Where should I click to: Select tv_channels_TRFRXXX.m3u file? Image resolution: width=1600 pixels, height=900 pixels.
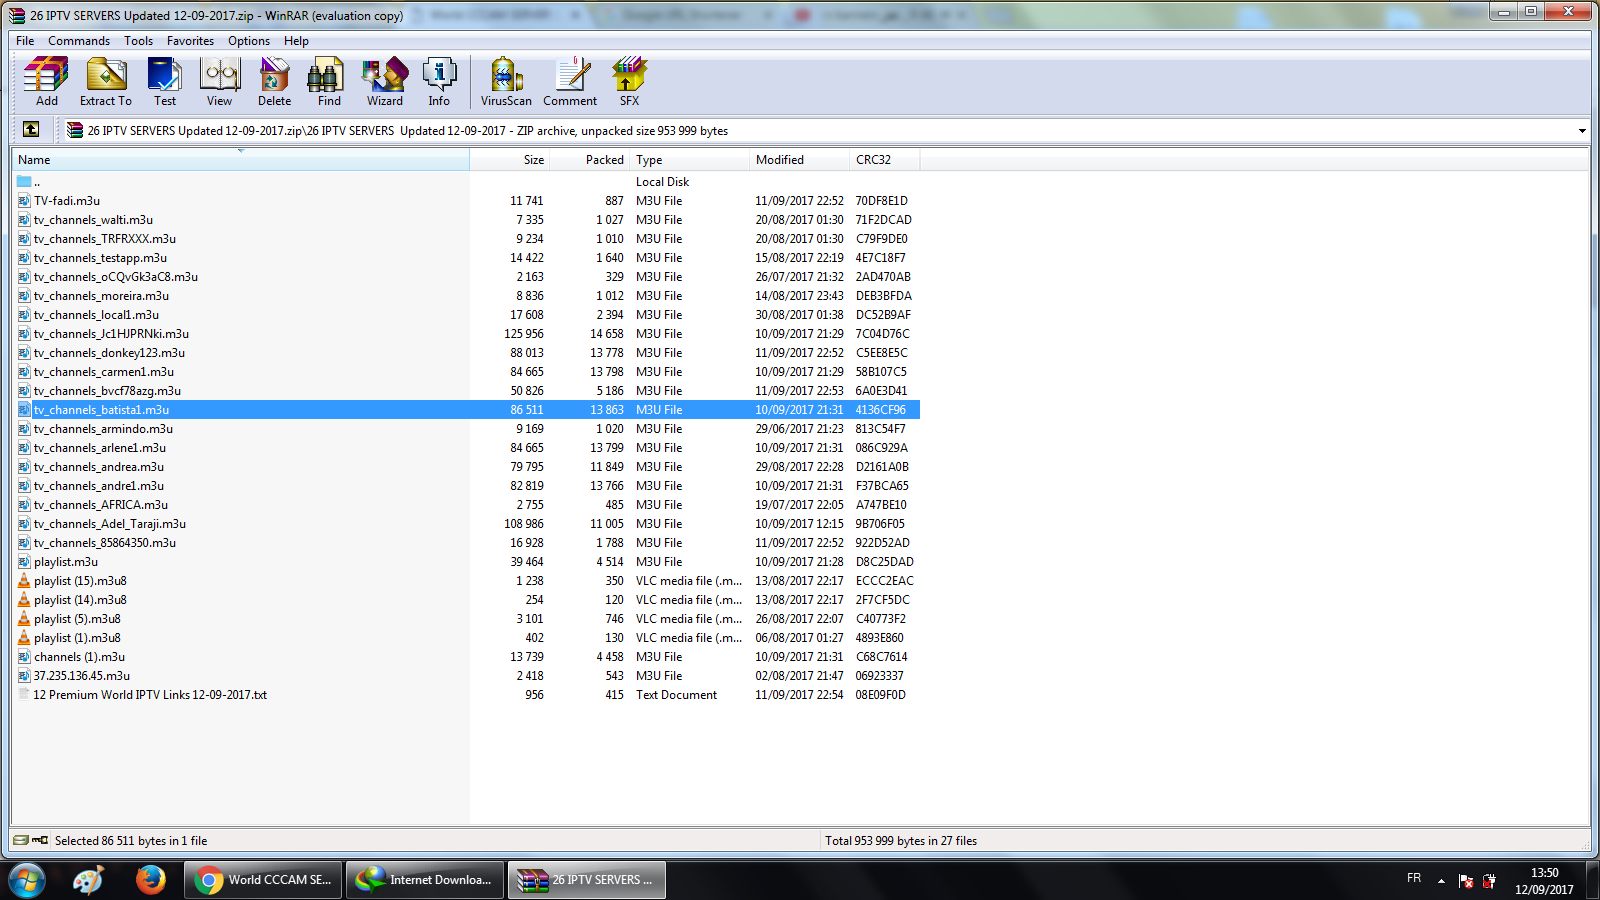pos(105,239)
